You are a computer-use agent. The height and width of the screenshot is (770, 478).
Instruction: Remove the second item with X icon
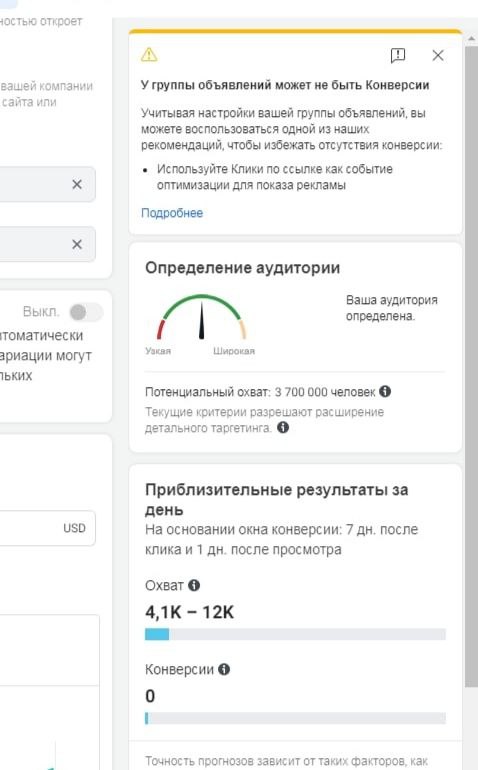(77, 244)
